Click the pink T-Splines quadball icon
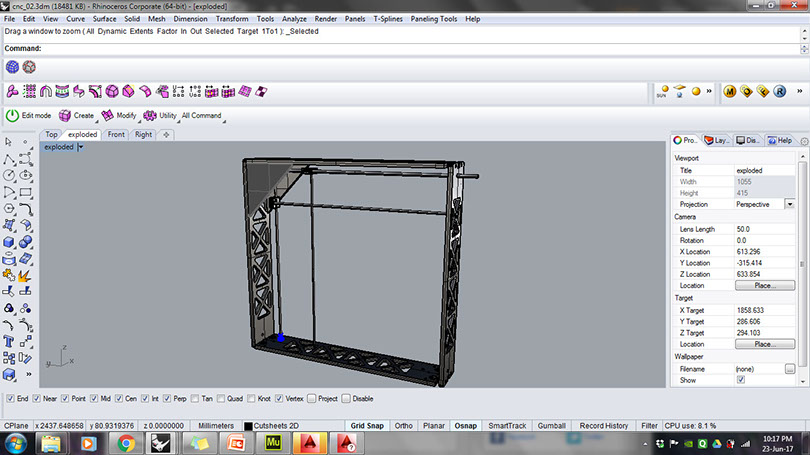Screen dimensions: 810x455 pos(112,92)
